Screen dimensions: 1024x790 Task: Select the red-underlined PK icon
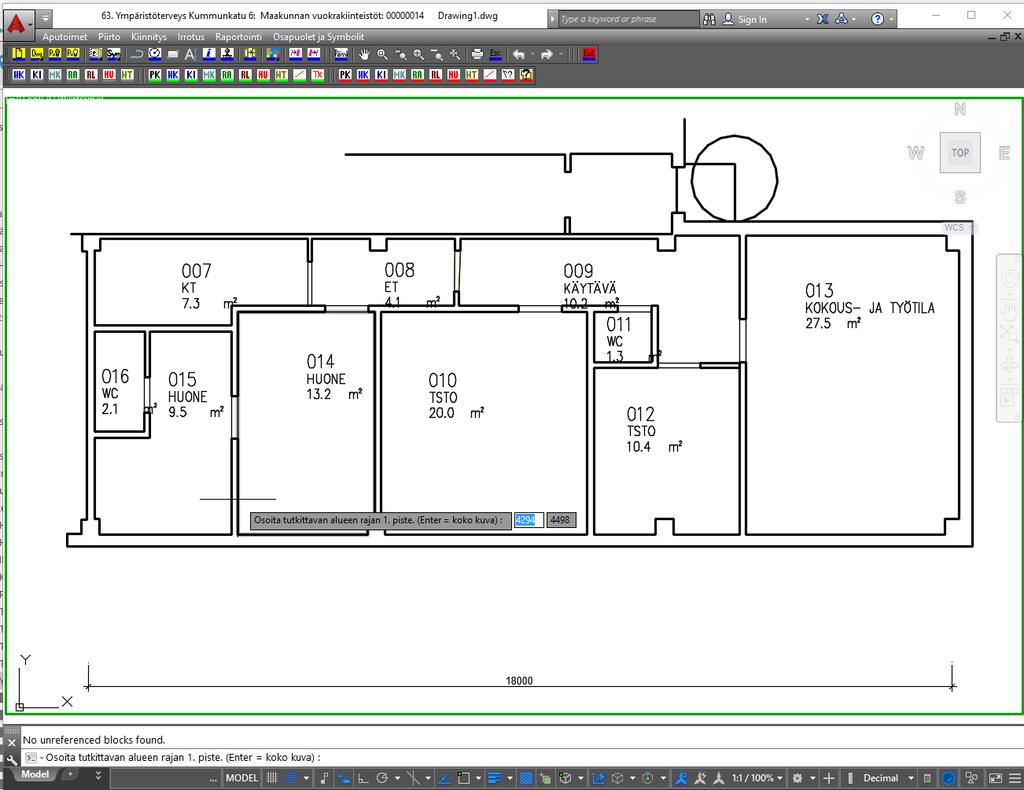[x=345, y=75]
